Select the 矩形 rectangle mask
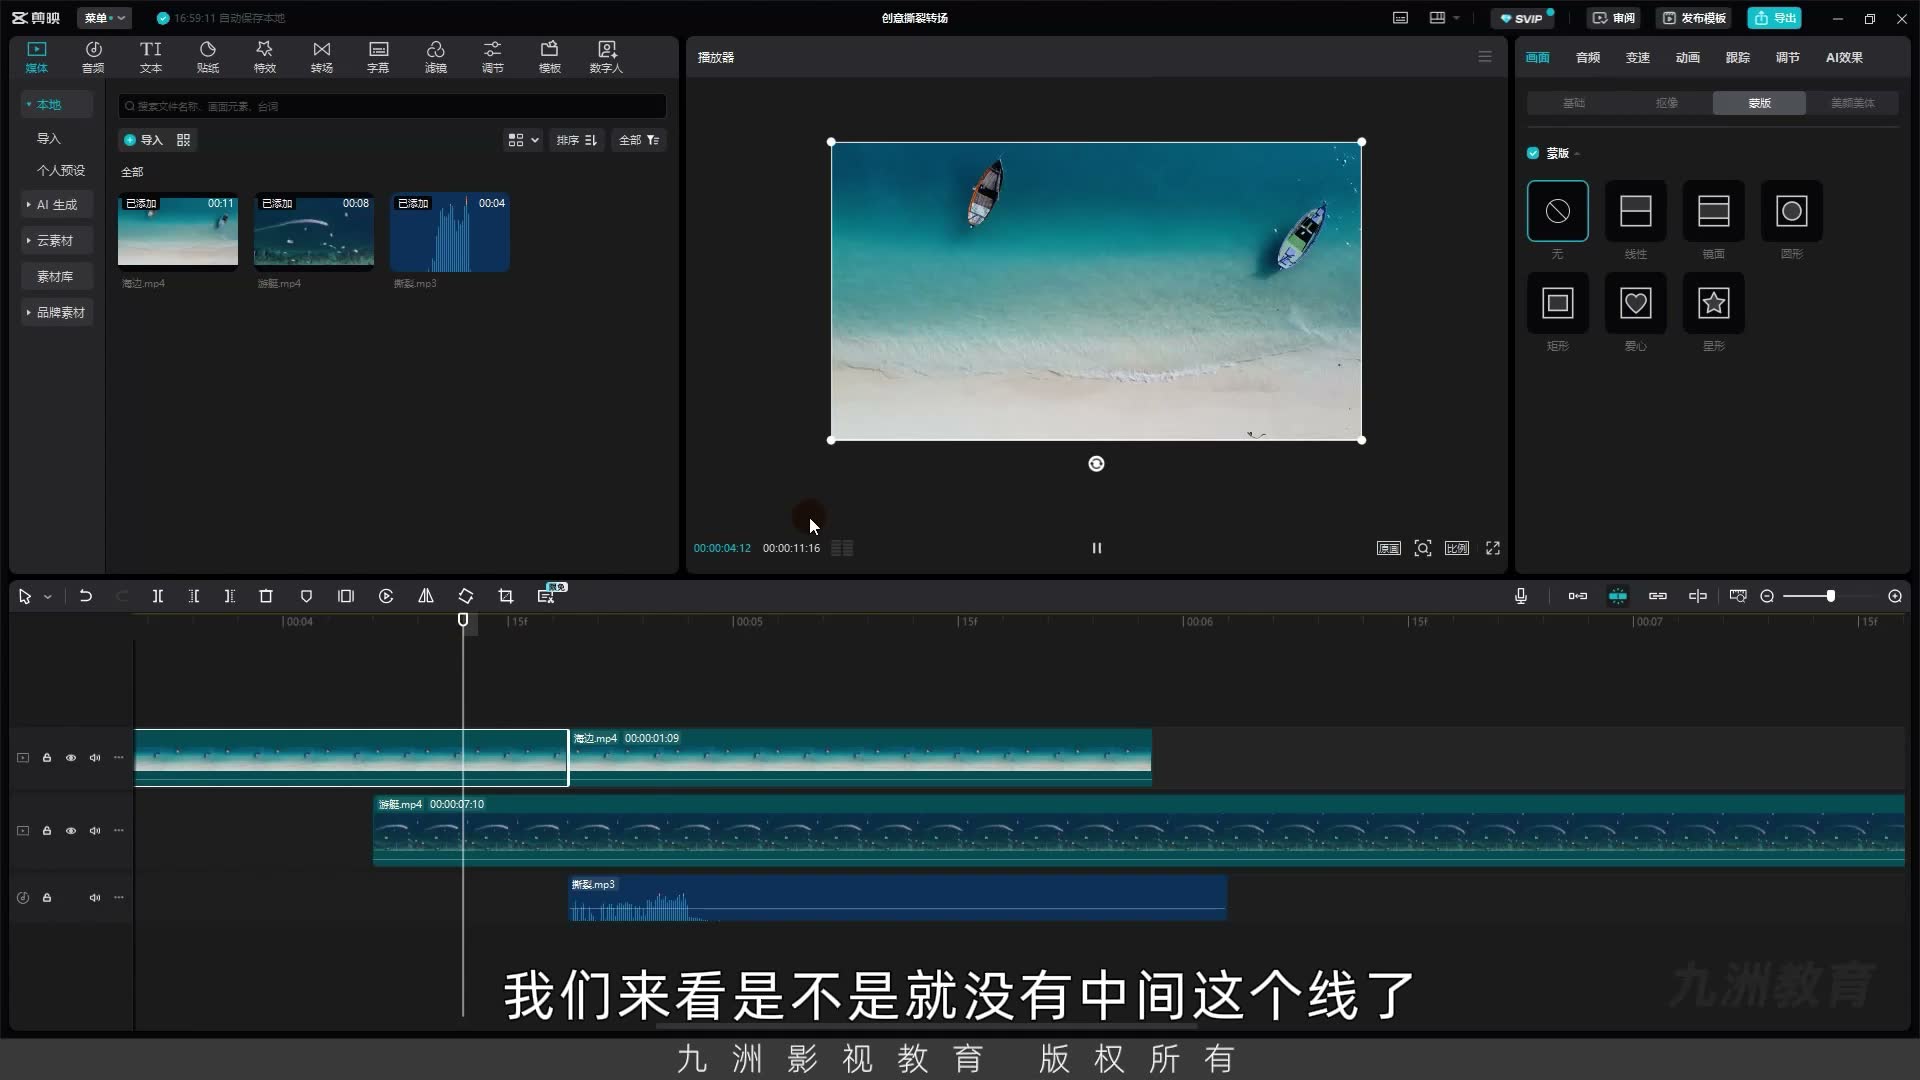This screenshot has width=1920, height=1080. click(1557, 303)
